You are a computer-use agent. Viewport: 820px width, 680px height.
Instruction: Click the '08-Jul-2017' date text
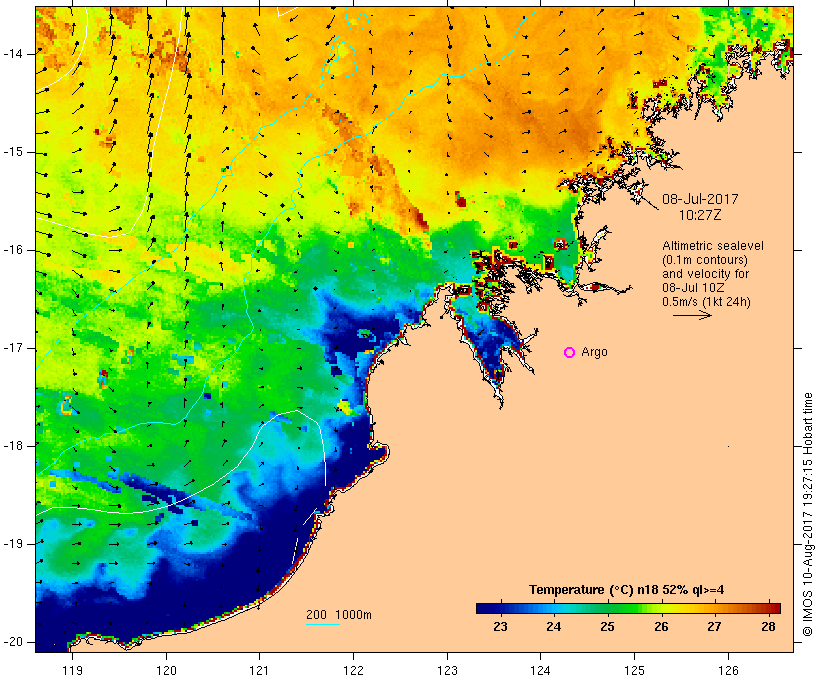coord(700,199)
